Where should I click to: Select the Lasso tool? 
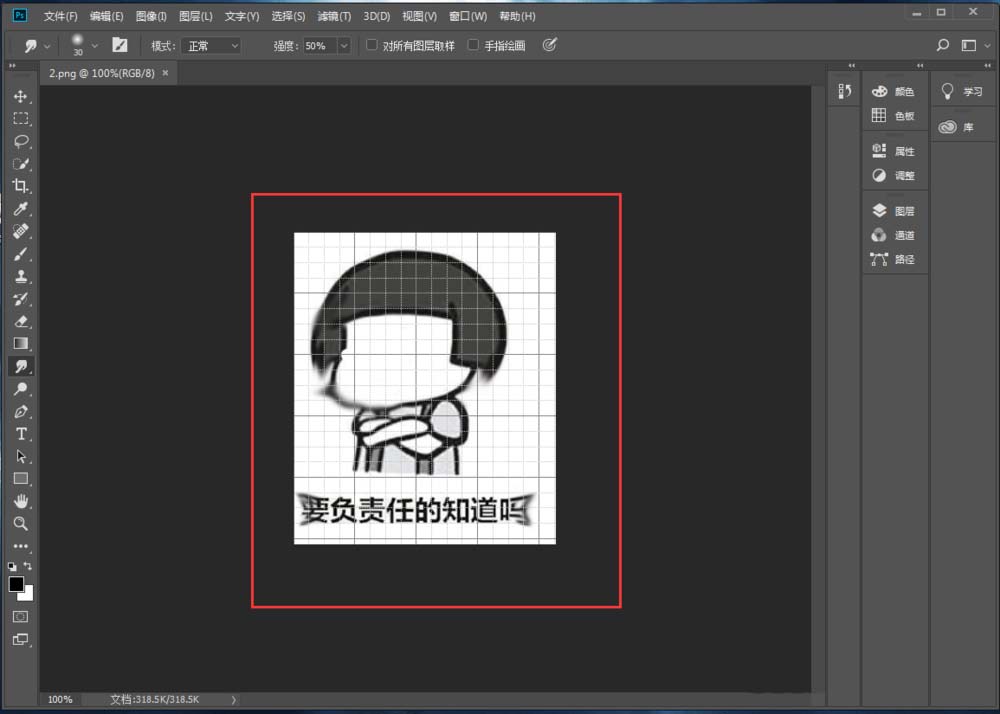[x=21, y=141]
